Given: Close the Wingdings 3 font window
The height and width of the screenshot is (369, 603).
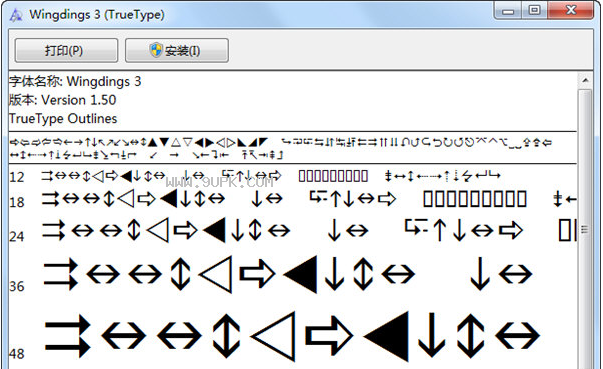Looking at the screenshot, I should [x=571, y=11].
